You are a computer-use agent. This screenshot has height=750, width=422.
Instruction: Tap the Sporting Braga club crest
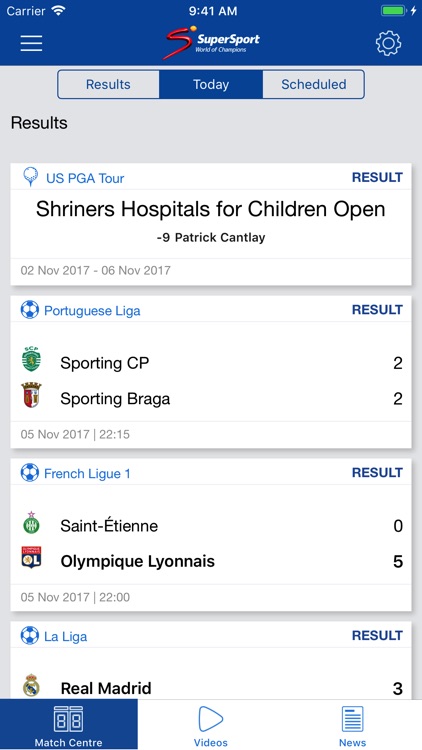pyautogui.click(x=32, y=395)
